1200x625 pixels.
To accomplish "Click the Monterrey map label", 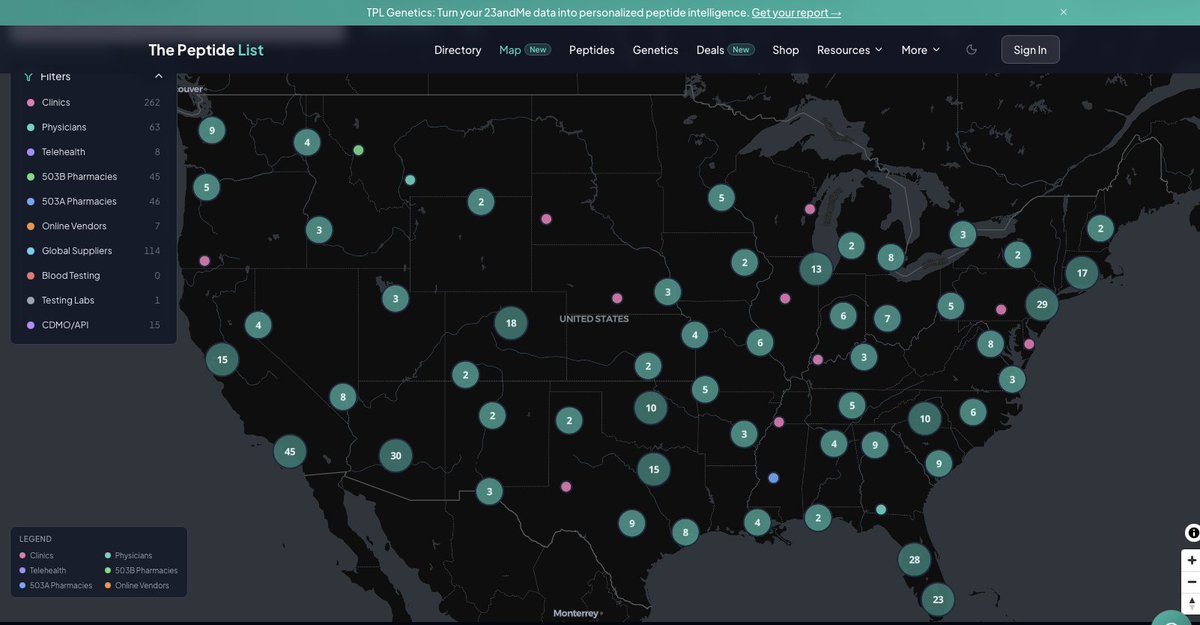I will (x=576, y=613).
